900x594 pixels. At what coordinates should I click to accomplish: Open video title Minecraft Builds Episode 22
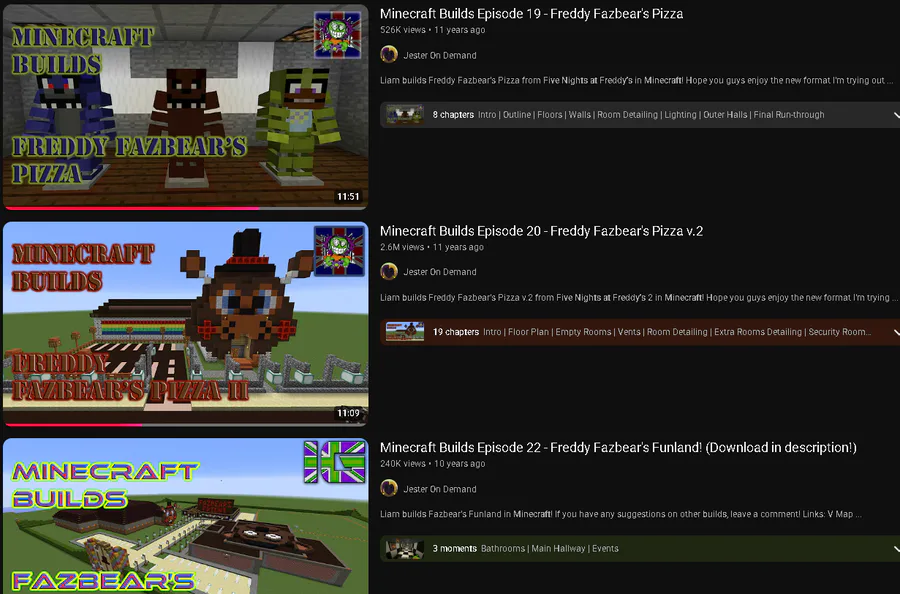pyautogui.click(x=618, y=448)
